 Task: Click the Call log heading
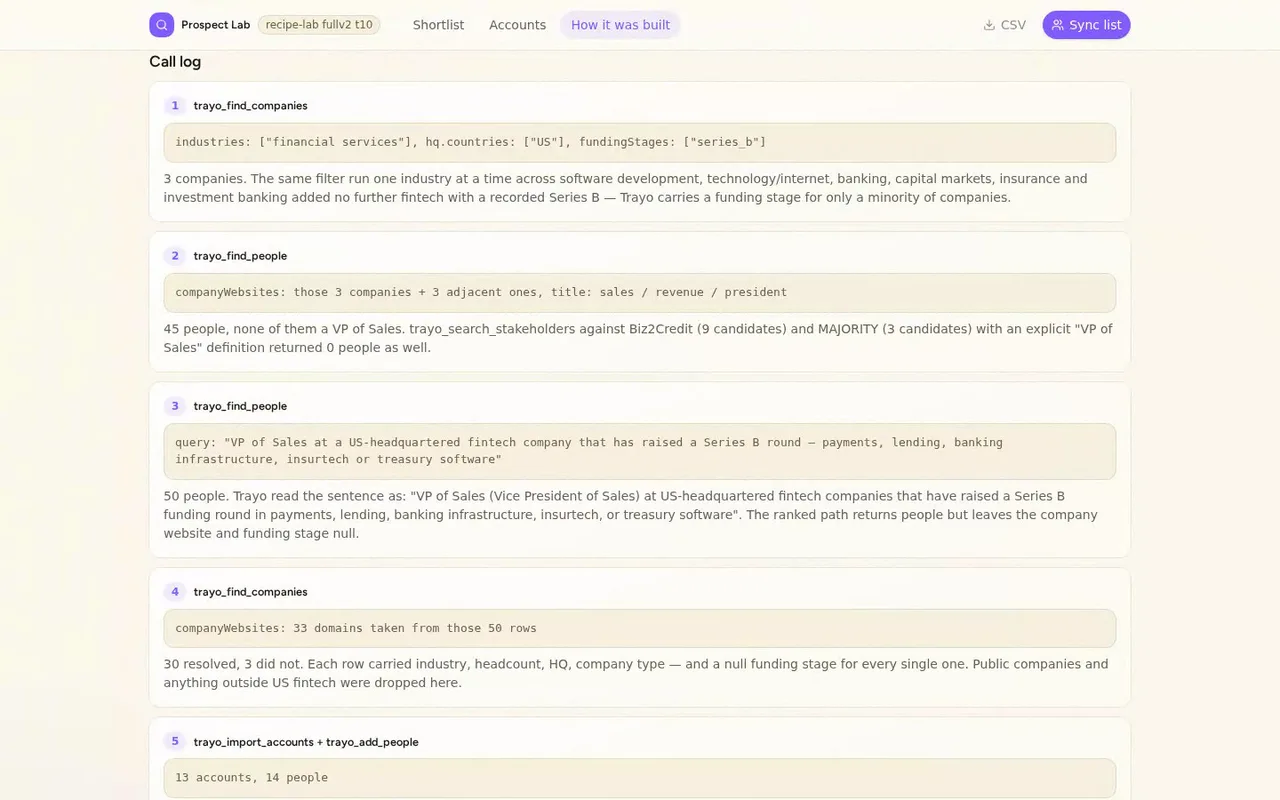tap(175, 62)
